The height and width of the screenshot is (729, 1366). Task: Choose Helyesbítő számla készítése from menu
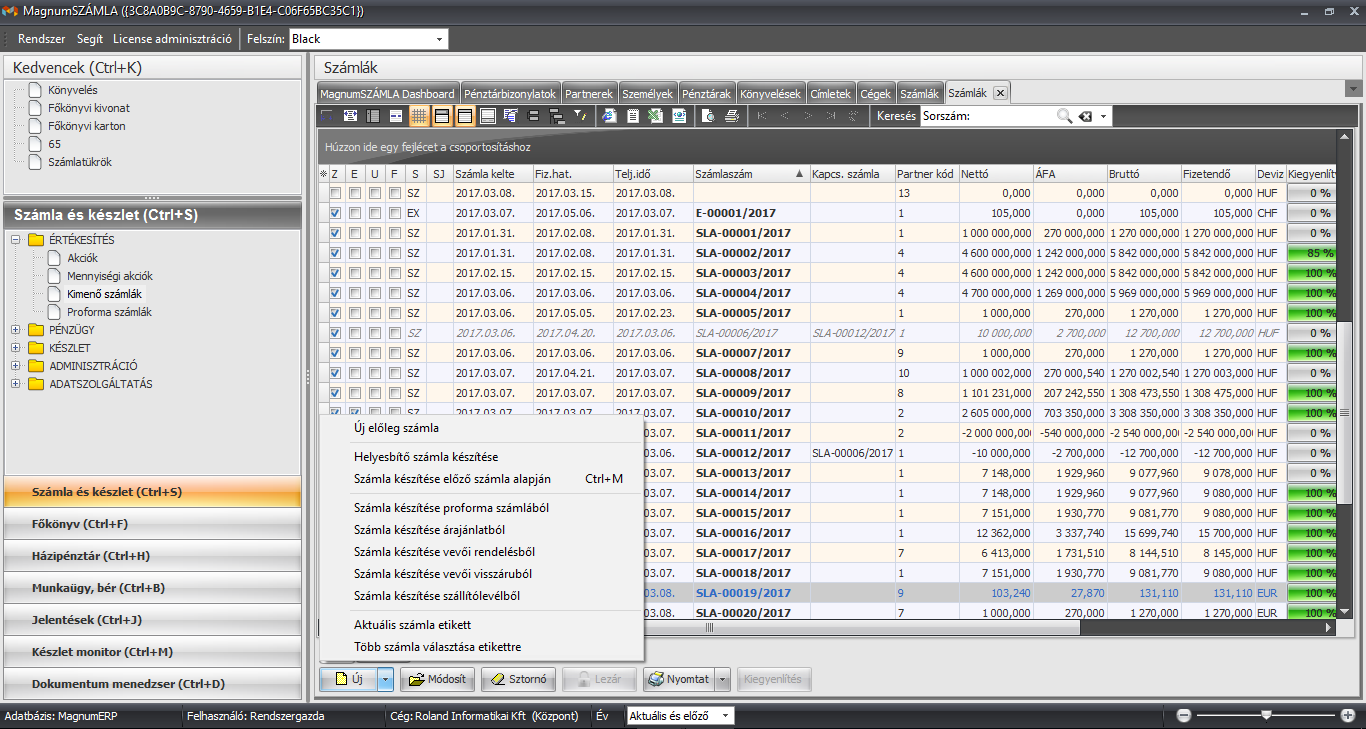[x=426, y=457]
